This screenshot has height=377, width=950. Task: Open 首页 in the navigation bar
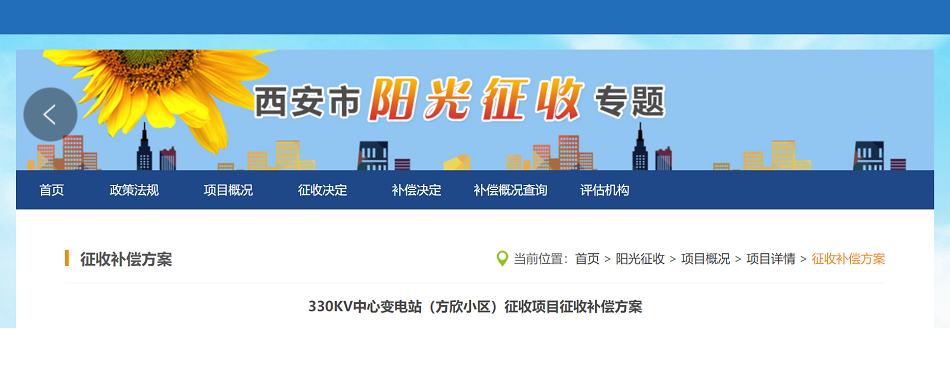pos(51,190)
